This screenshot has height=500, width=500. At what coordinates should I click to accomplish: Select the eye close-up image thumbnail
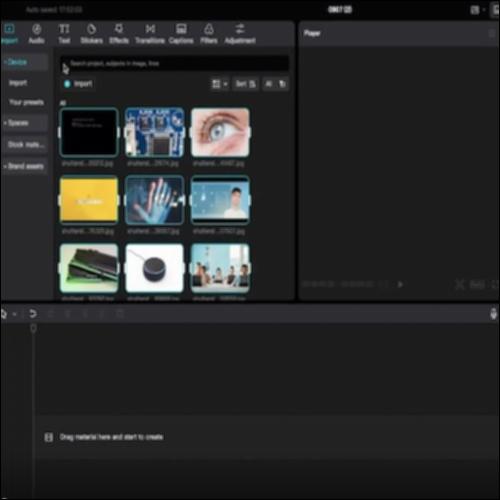[220, 132]
